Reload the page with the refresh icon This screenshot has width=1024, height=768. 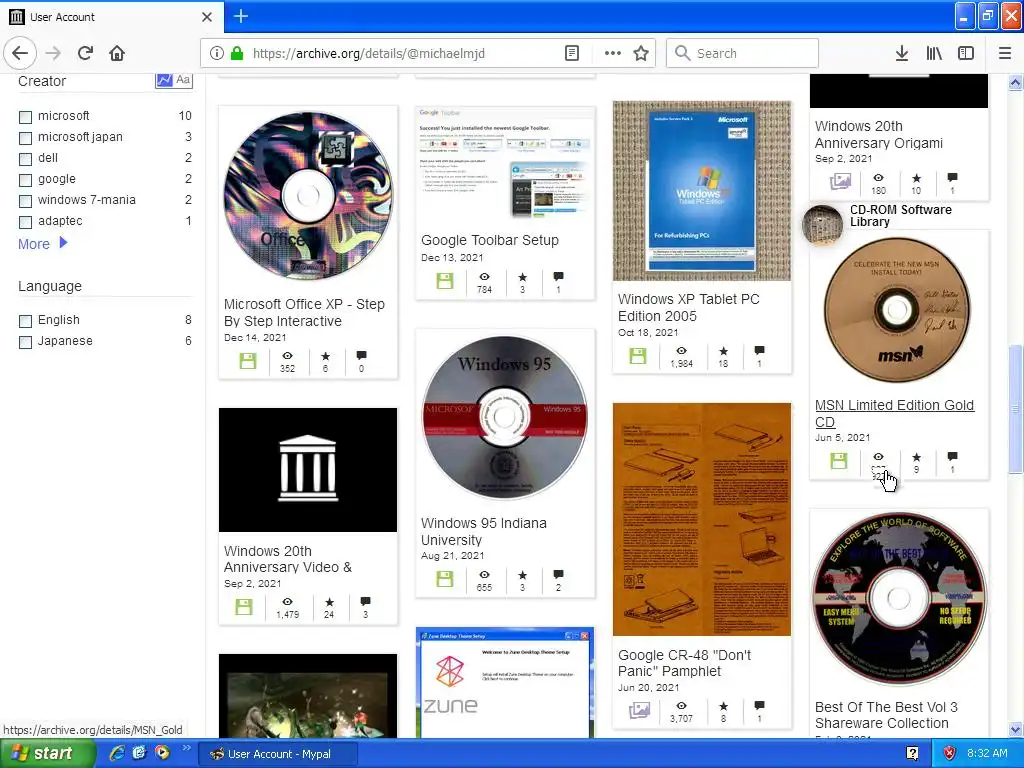click(85, 54)
